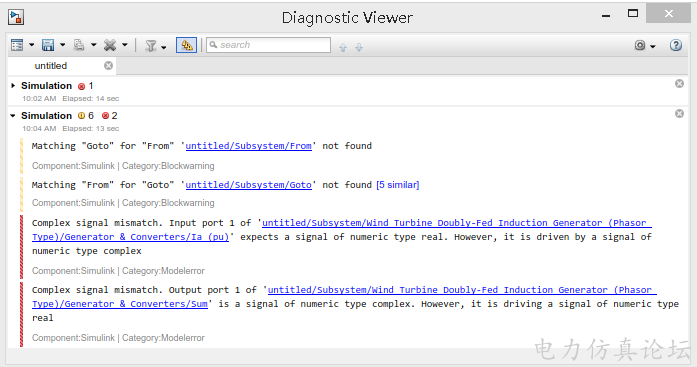Click the search input field

pyautogui.click(x=268, y=45)
